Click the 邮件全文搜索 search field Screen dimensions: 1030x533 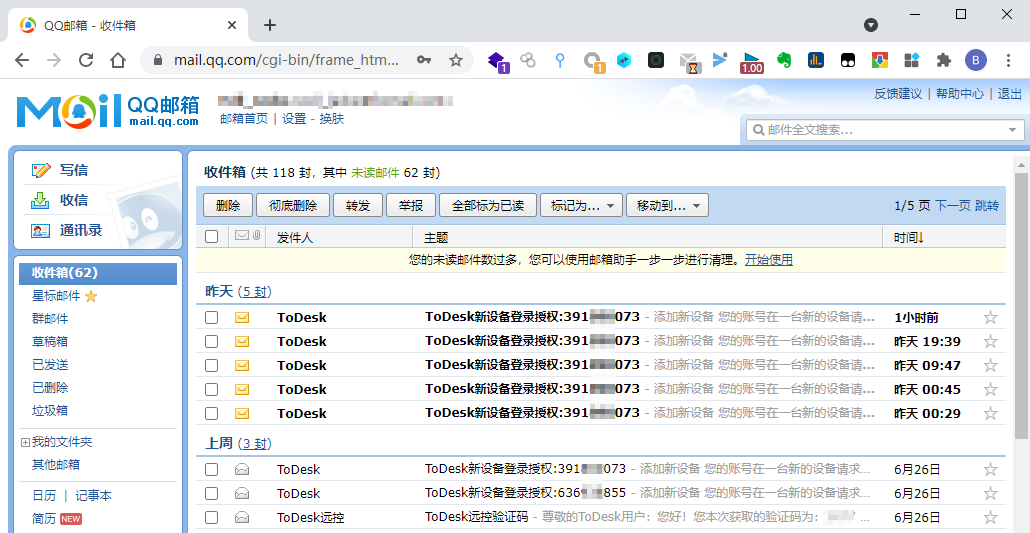(x=884, y=130)
